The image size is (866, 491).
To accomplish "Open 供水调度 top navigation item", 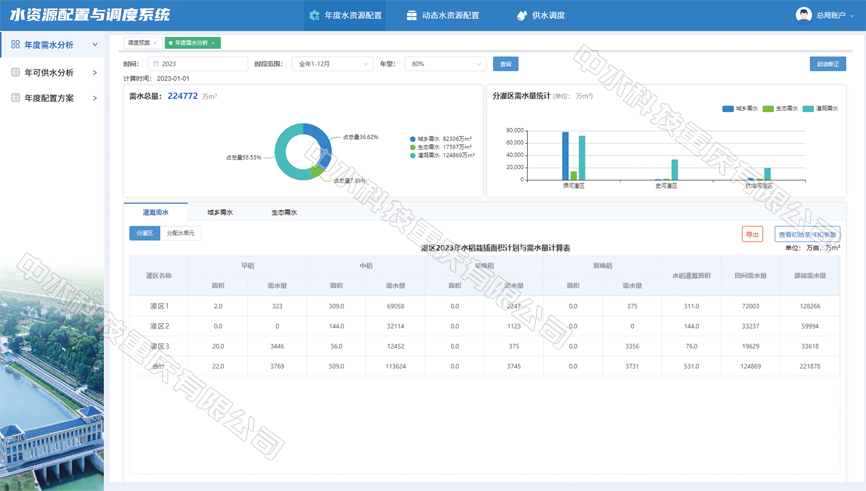I will tap(541, 15).
